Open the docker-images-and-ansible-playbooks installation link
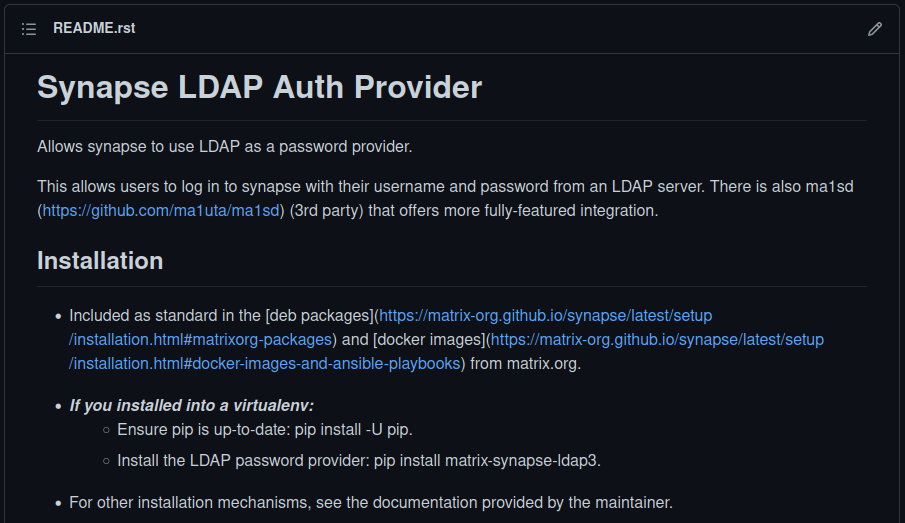Image resolution: width=905 pixels, height=523 pixels. (446, 352)
